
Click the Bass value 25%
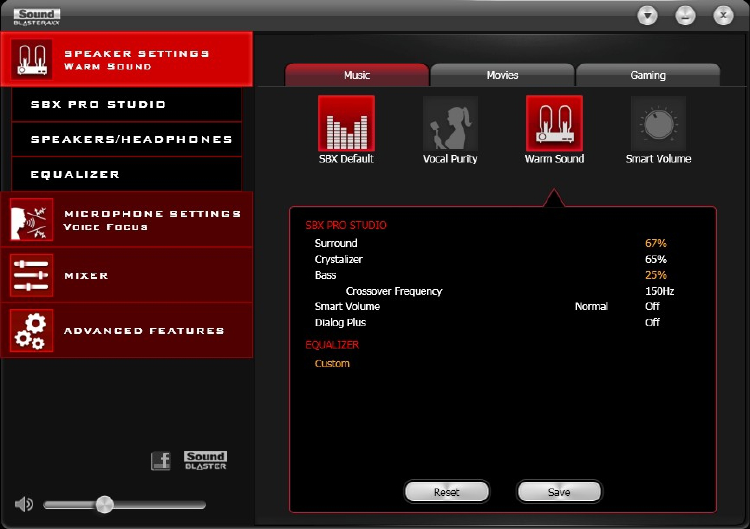[x=655, y=275]
